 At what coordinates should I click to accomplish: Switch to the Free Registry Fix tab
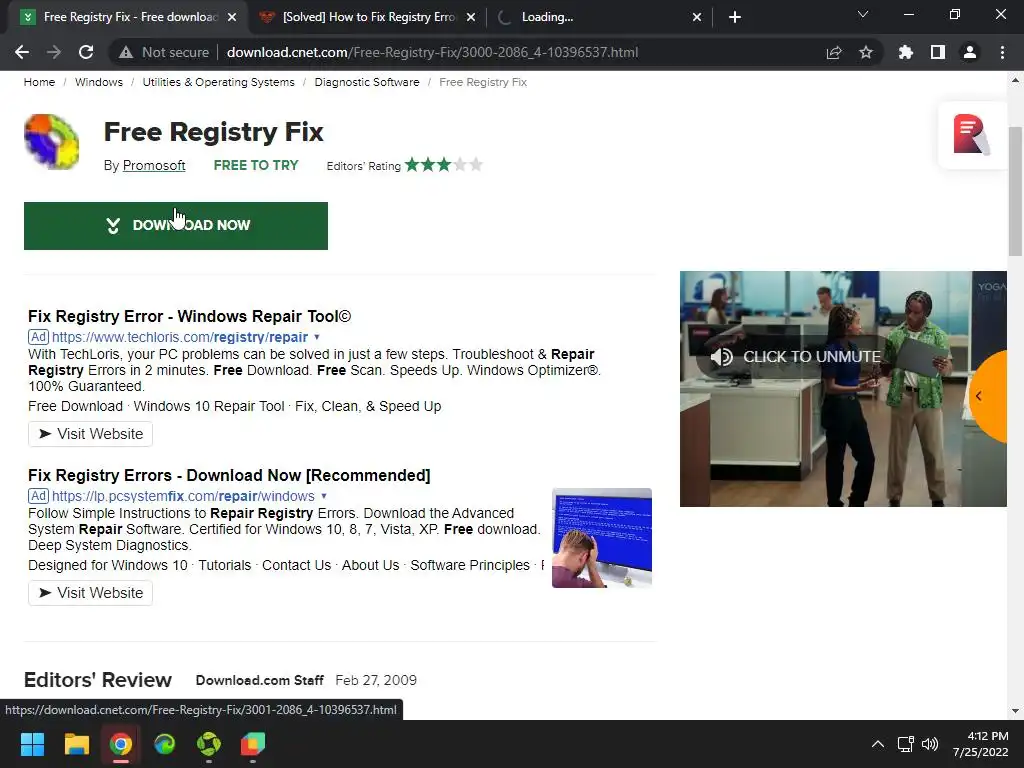point(127,17)
